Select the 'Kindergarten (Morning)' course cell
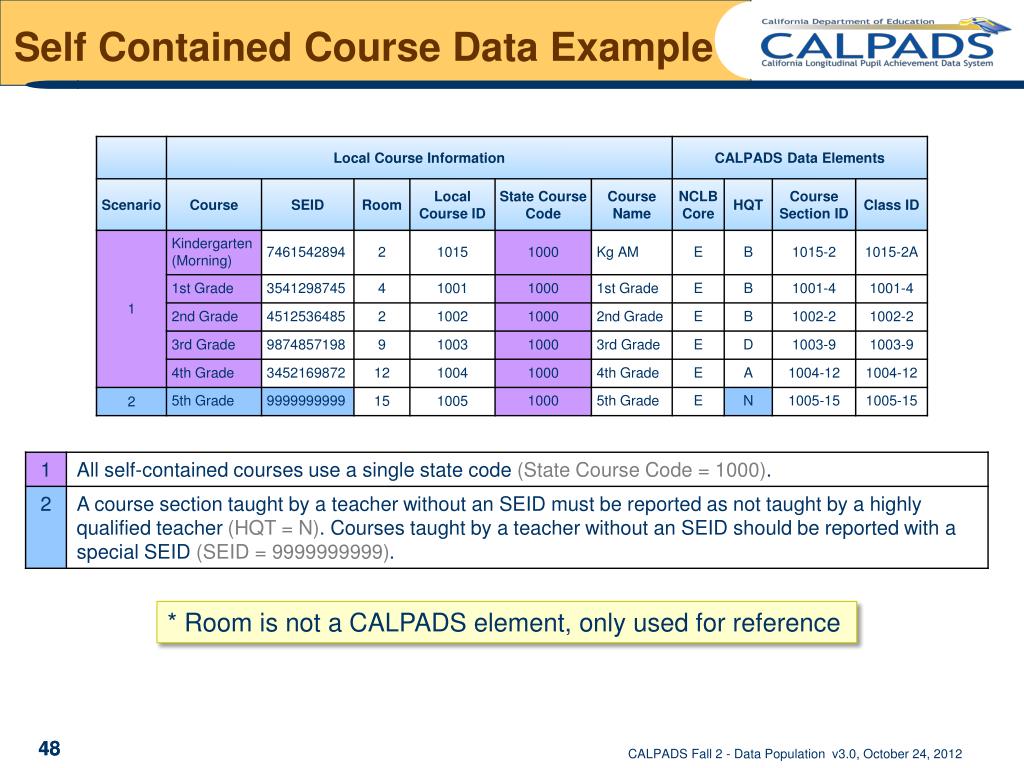This screenshot has height=768, width=1024. click(214, 252)
